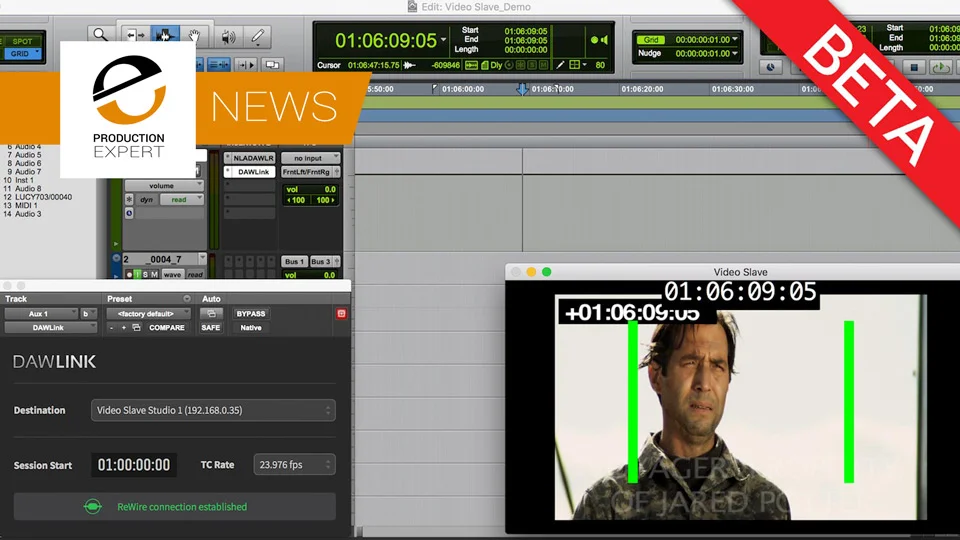The height and width of the screenshot is (540, 960).
Task: Click the red target icon in plugin header
Action: (x=342, y=313)
